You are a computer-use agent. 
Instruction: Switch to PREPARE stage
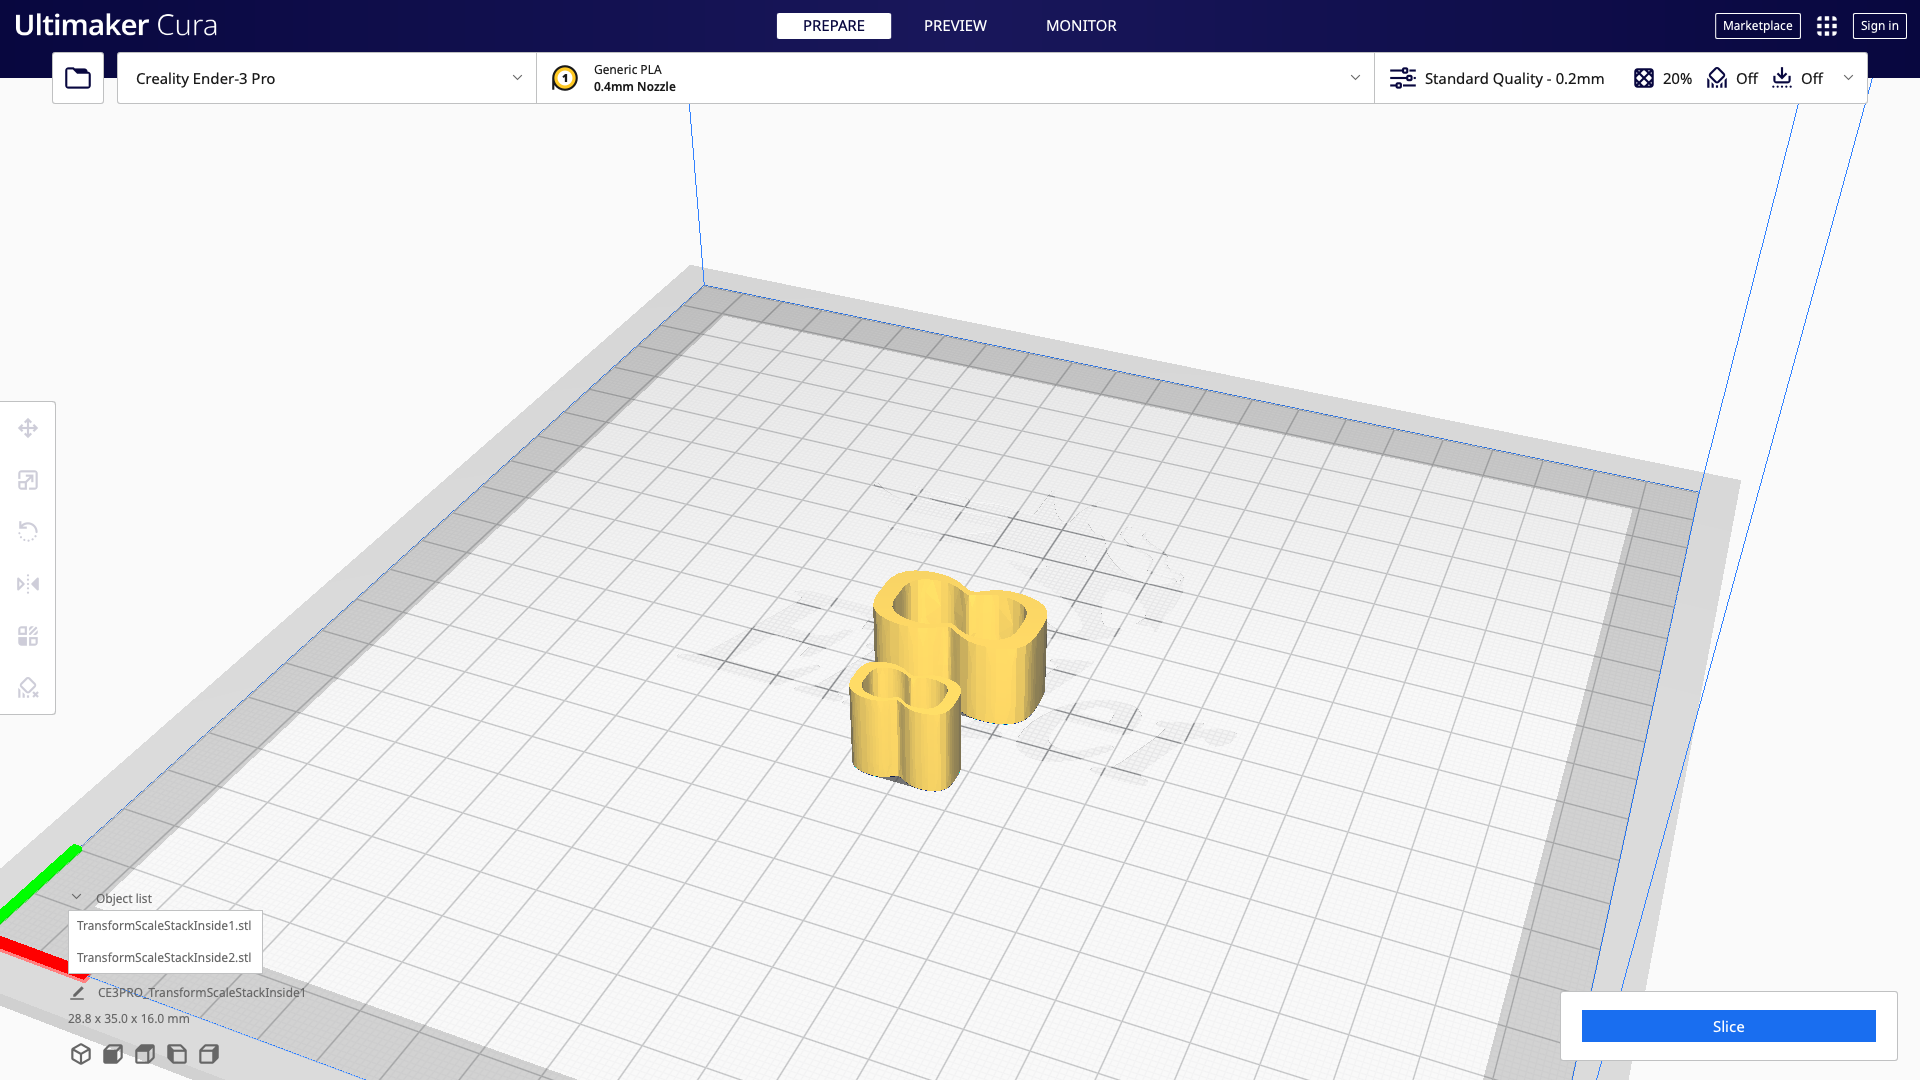click(x=834, y=26)
